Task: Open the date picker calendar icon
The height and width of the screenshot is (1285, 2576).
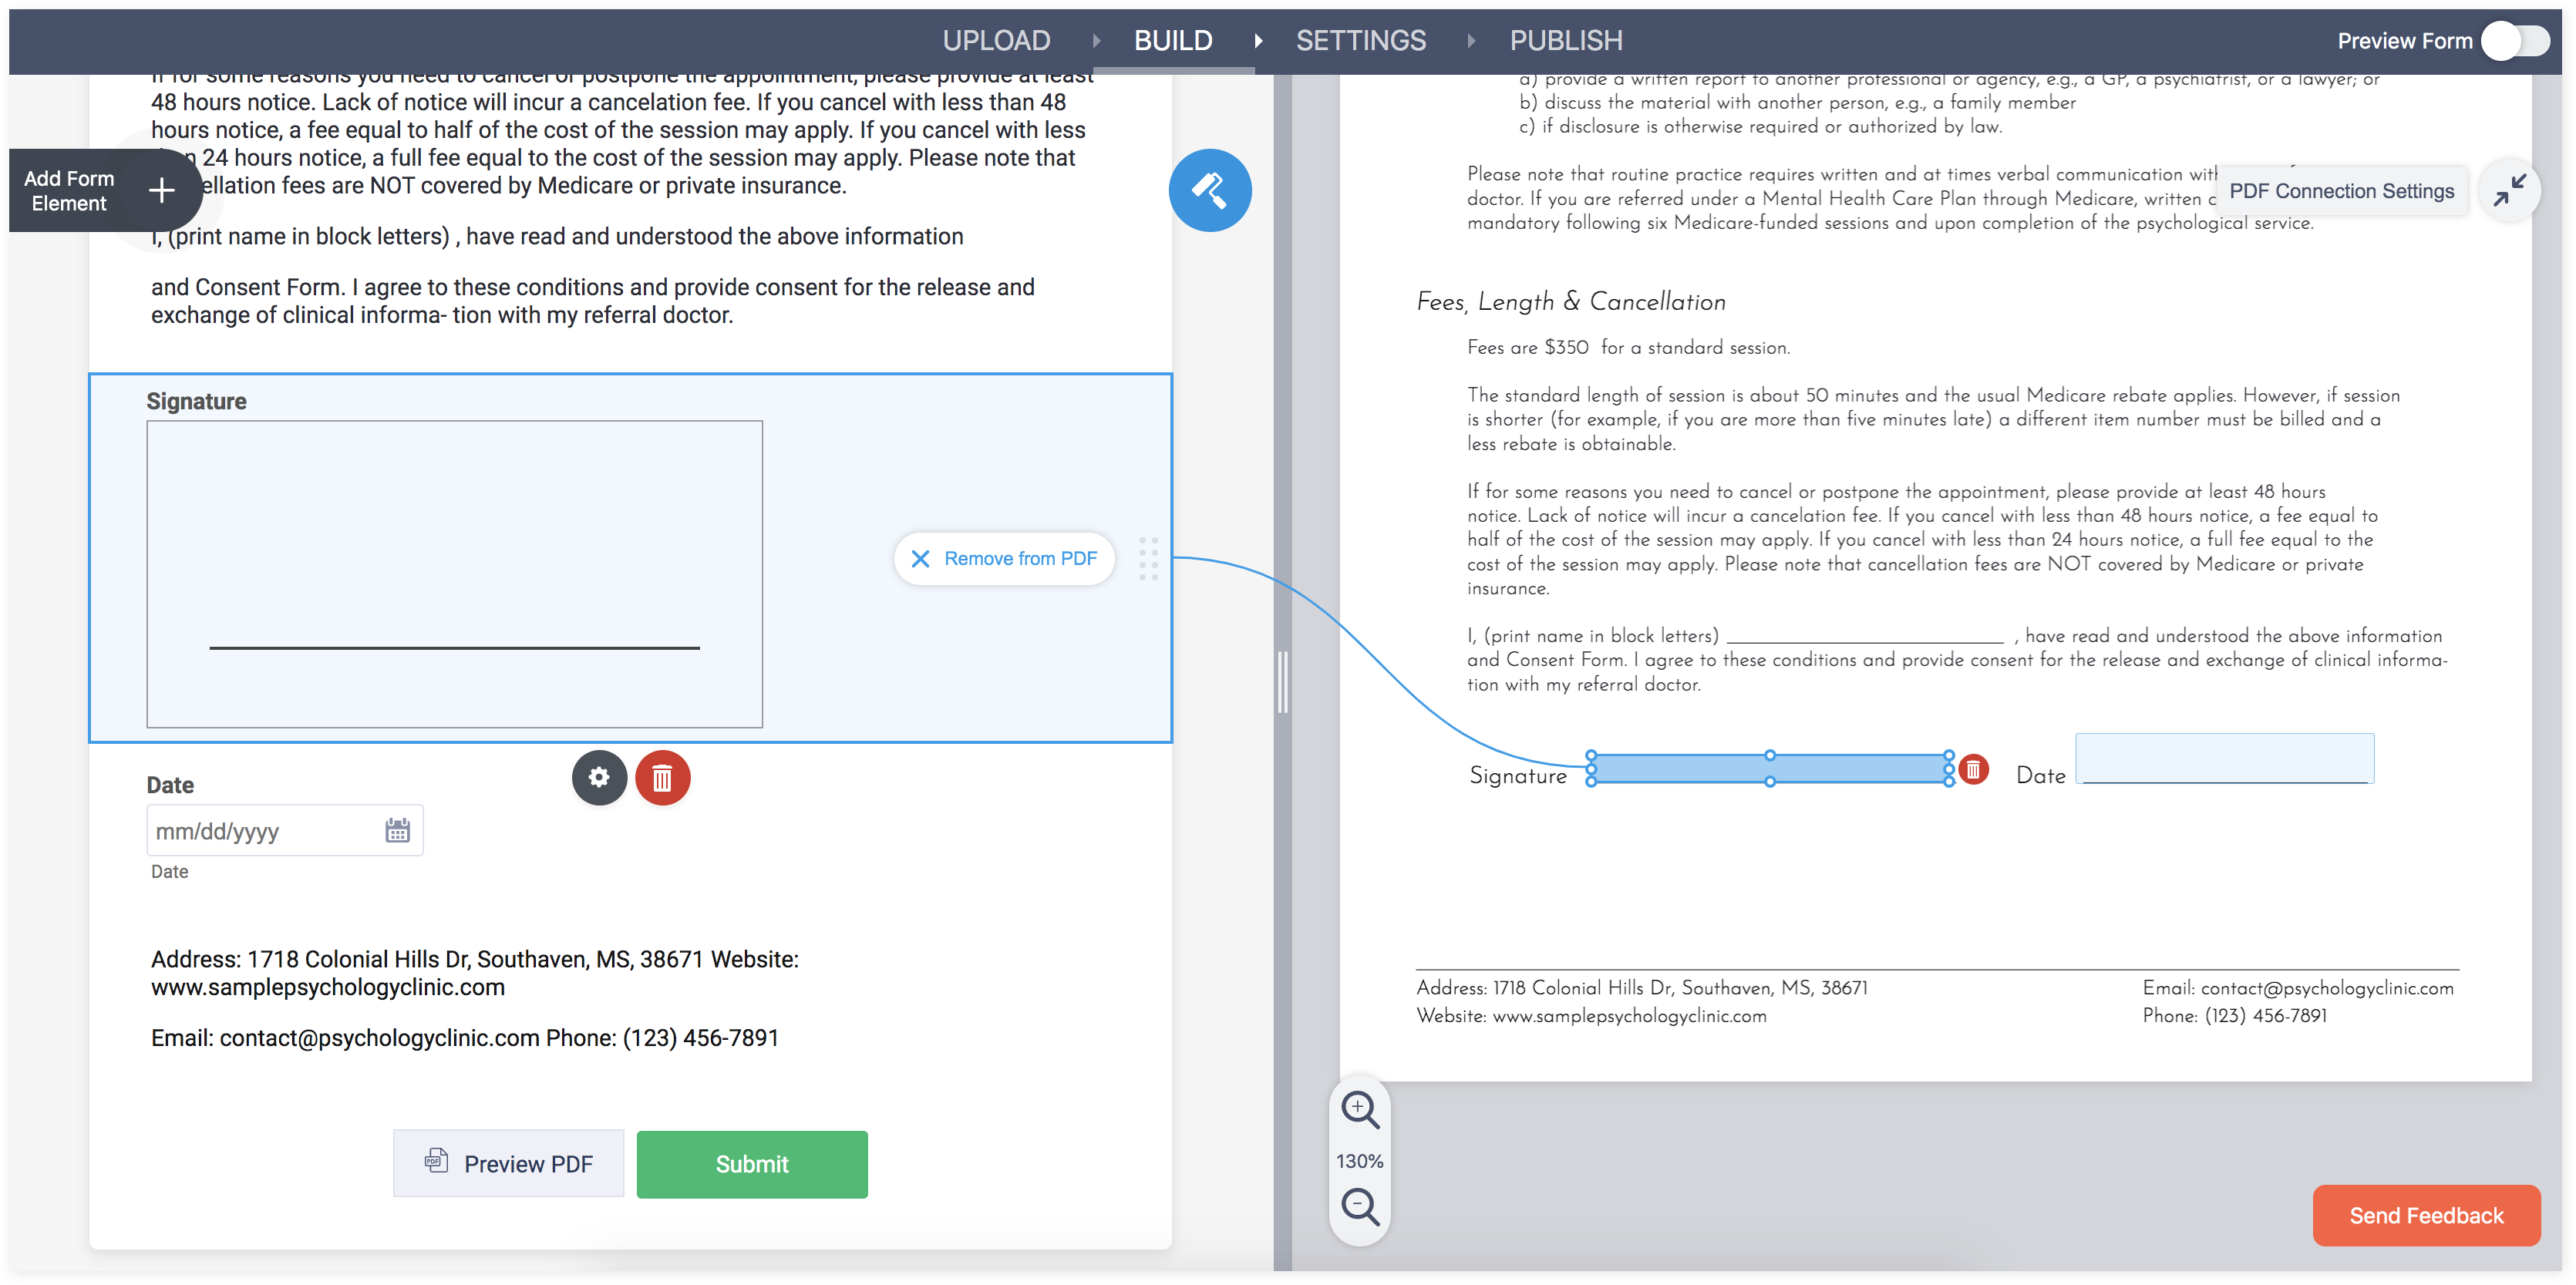Action: click(x=397, y=830)
